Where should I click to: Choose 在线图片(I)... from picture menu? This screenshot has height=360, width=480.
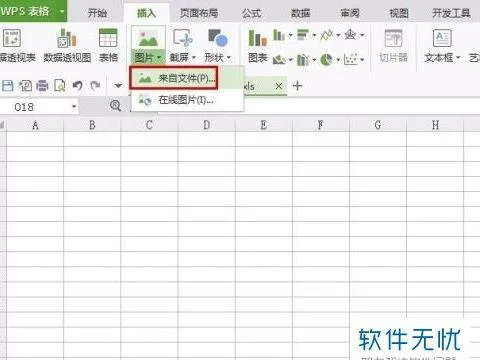tap(187, 100)
